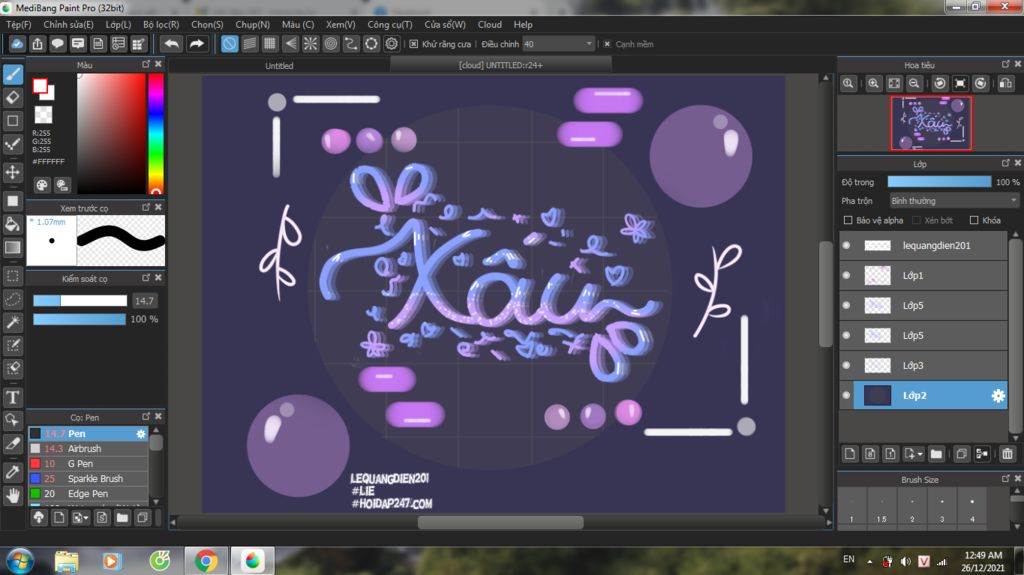
Task: Select the Airbrush brush
Action: coord(88,449)
